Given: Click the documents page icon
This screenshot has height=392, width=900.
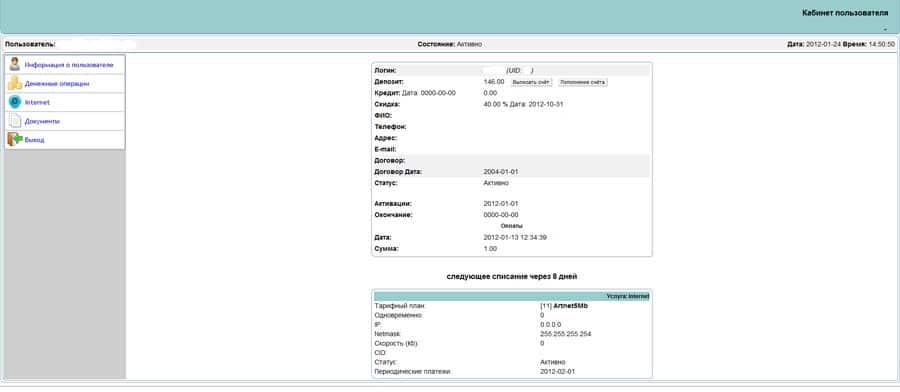Looking at the screenshot, I should (15, 121).
